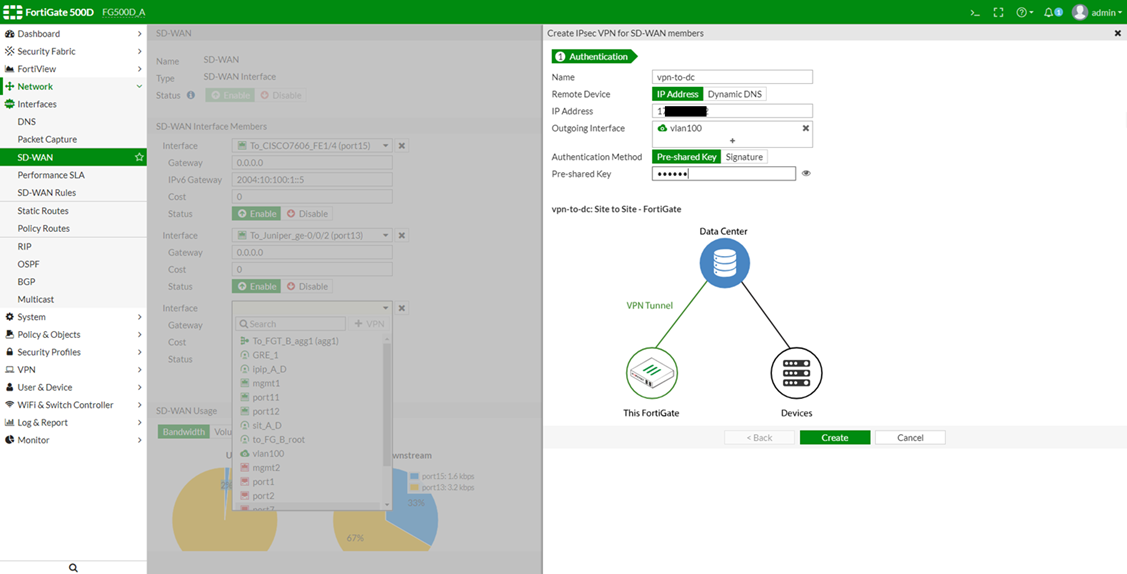Image resolution: width=1127 pixels, height=574 pixels.
Task: Go to Performance SLA page
Action: [51, 175]
